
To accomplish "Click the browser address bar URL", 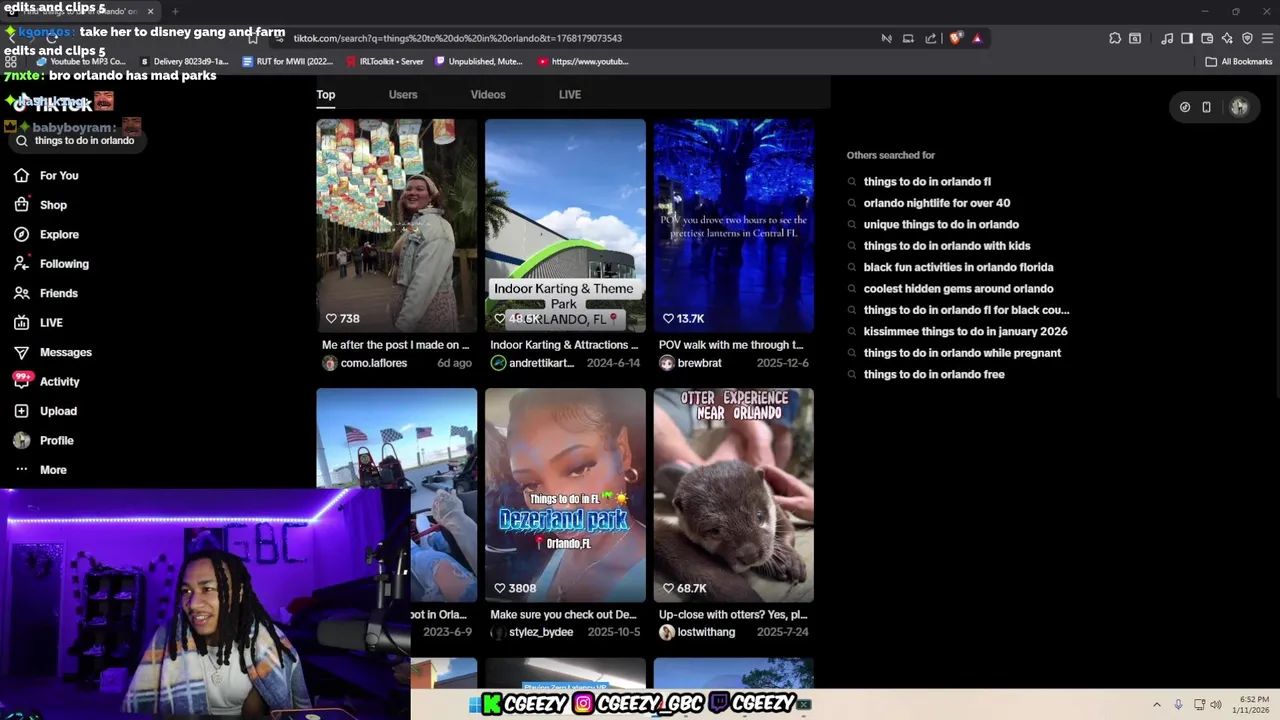I will click(458, 38).
